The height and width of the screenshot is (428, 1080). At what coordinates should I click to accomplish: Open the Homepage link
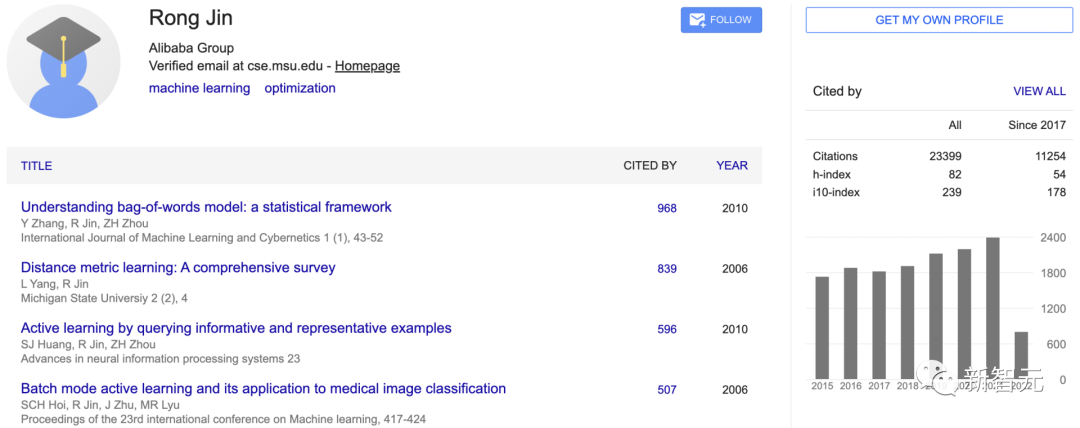(367, 66)
